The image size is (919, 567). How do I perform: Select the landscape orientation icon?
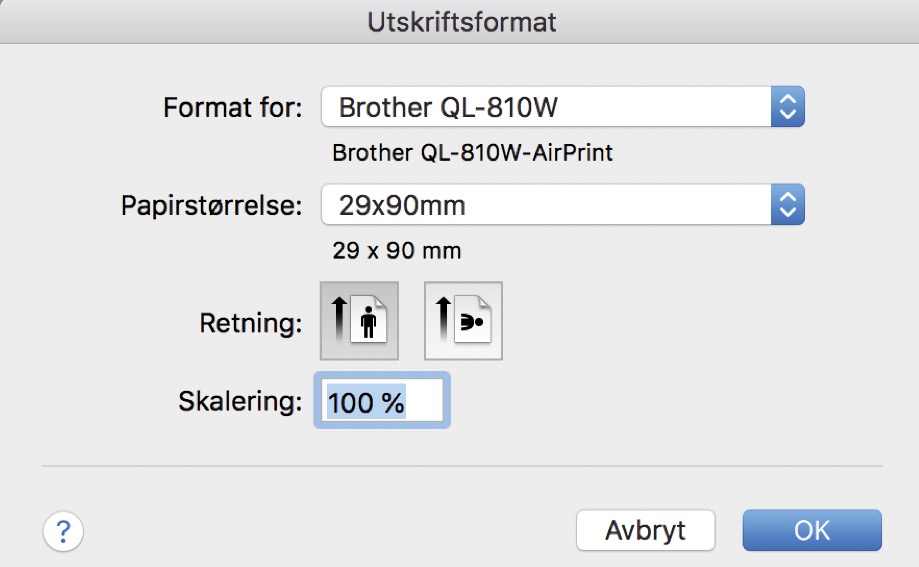pyautogui.click(x=463, y=320)
